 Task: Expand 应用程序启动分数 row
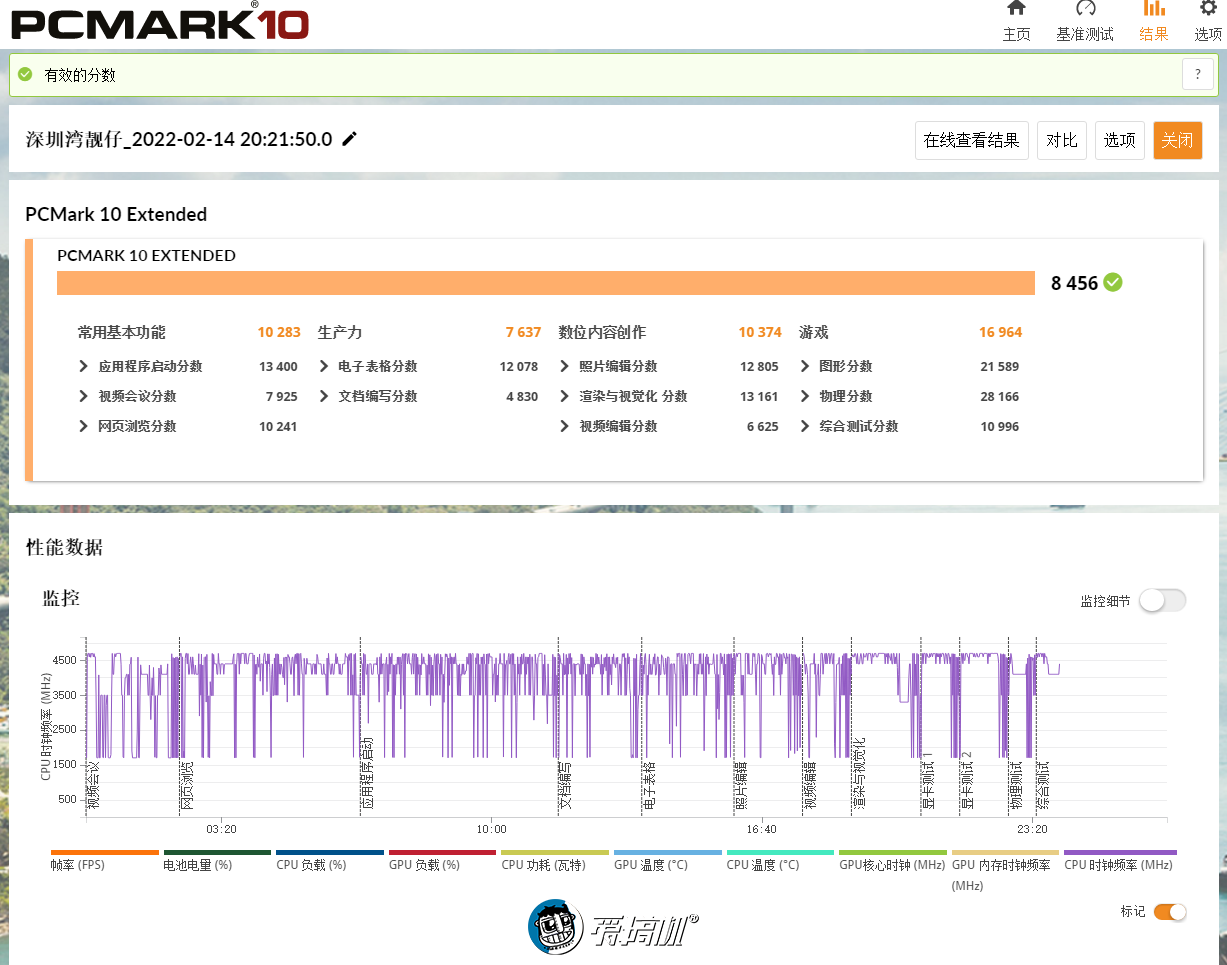point(140,367)
